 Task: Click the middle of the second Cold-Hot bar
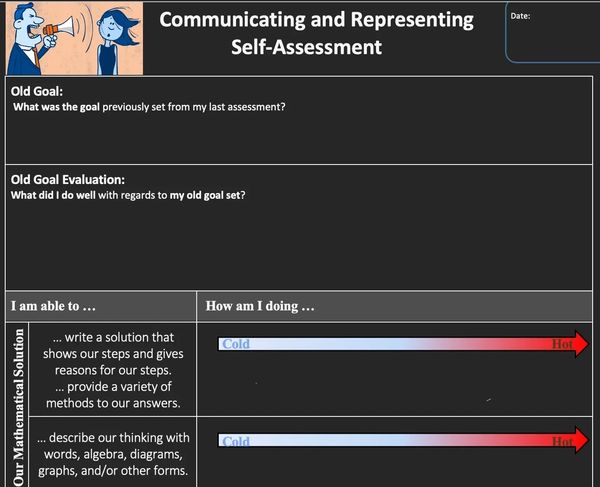(x=403, y=441)
